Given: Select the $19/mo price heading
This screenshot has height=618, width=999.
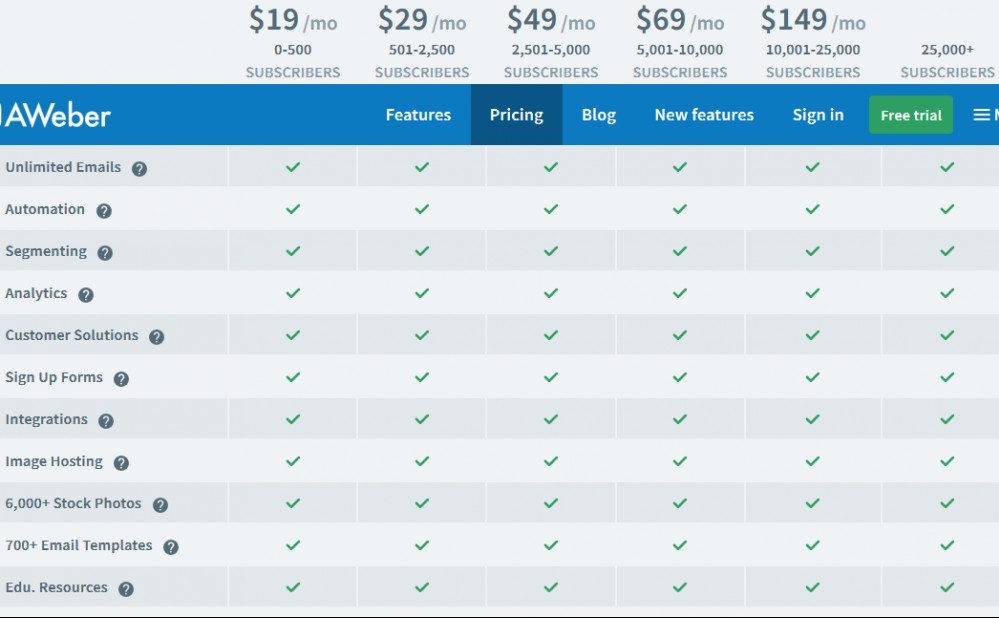Looking at the screenshot, I should click(293, 20).
